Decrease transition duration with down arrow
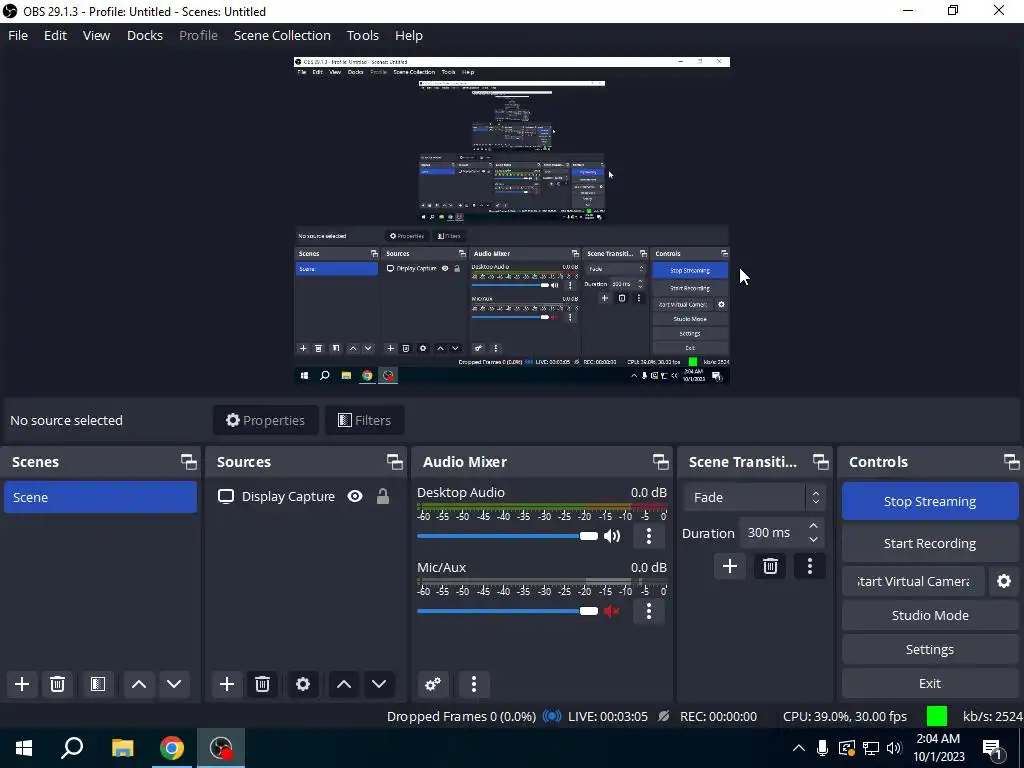The image size is (1024, 768). tap(813, 539)
